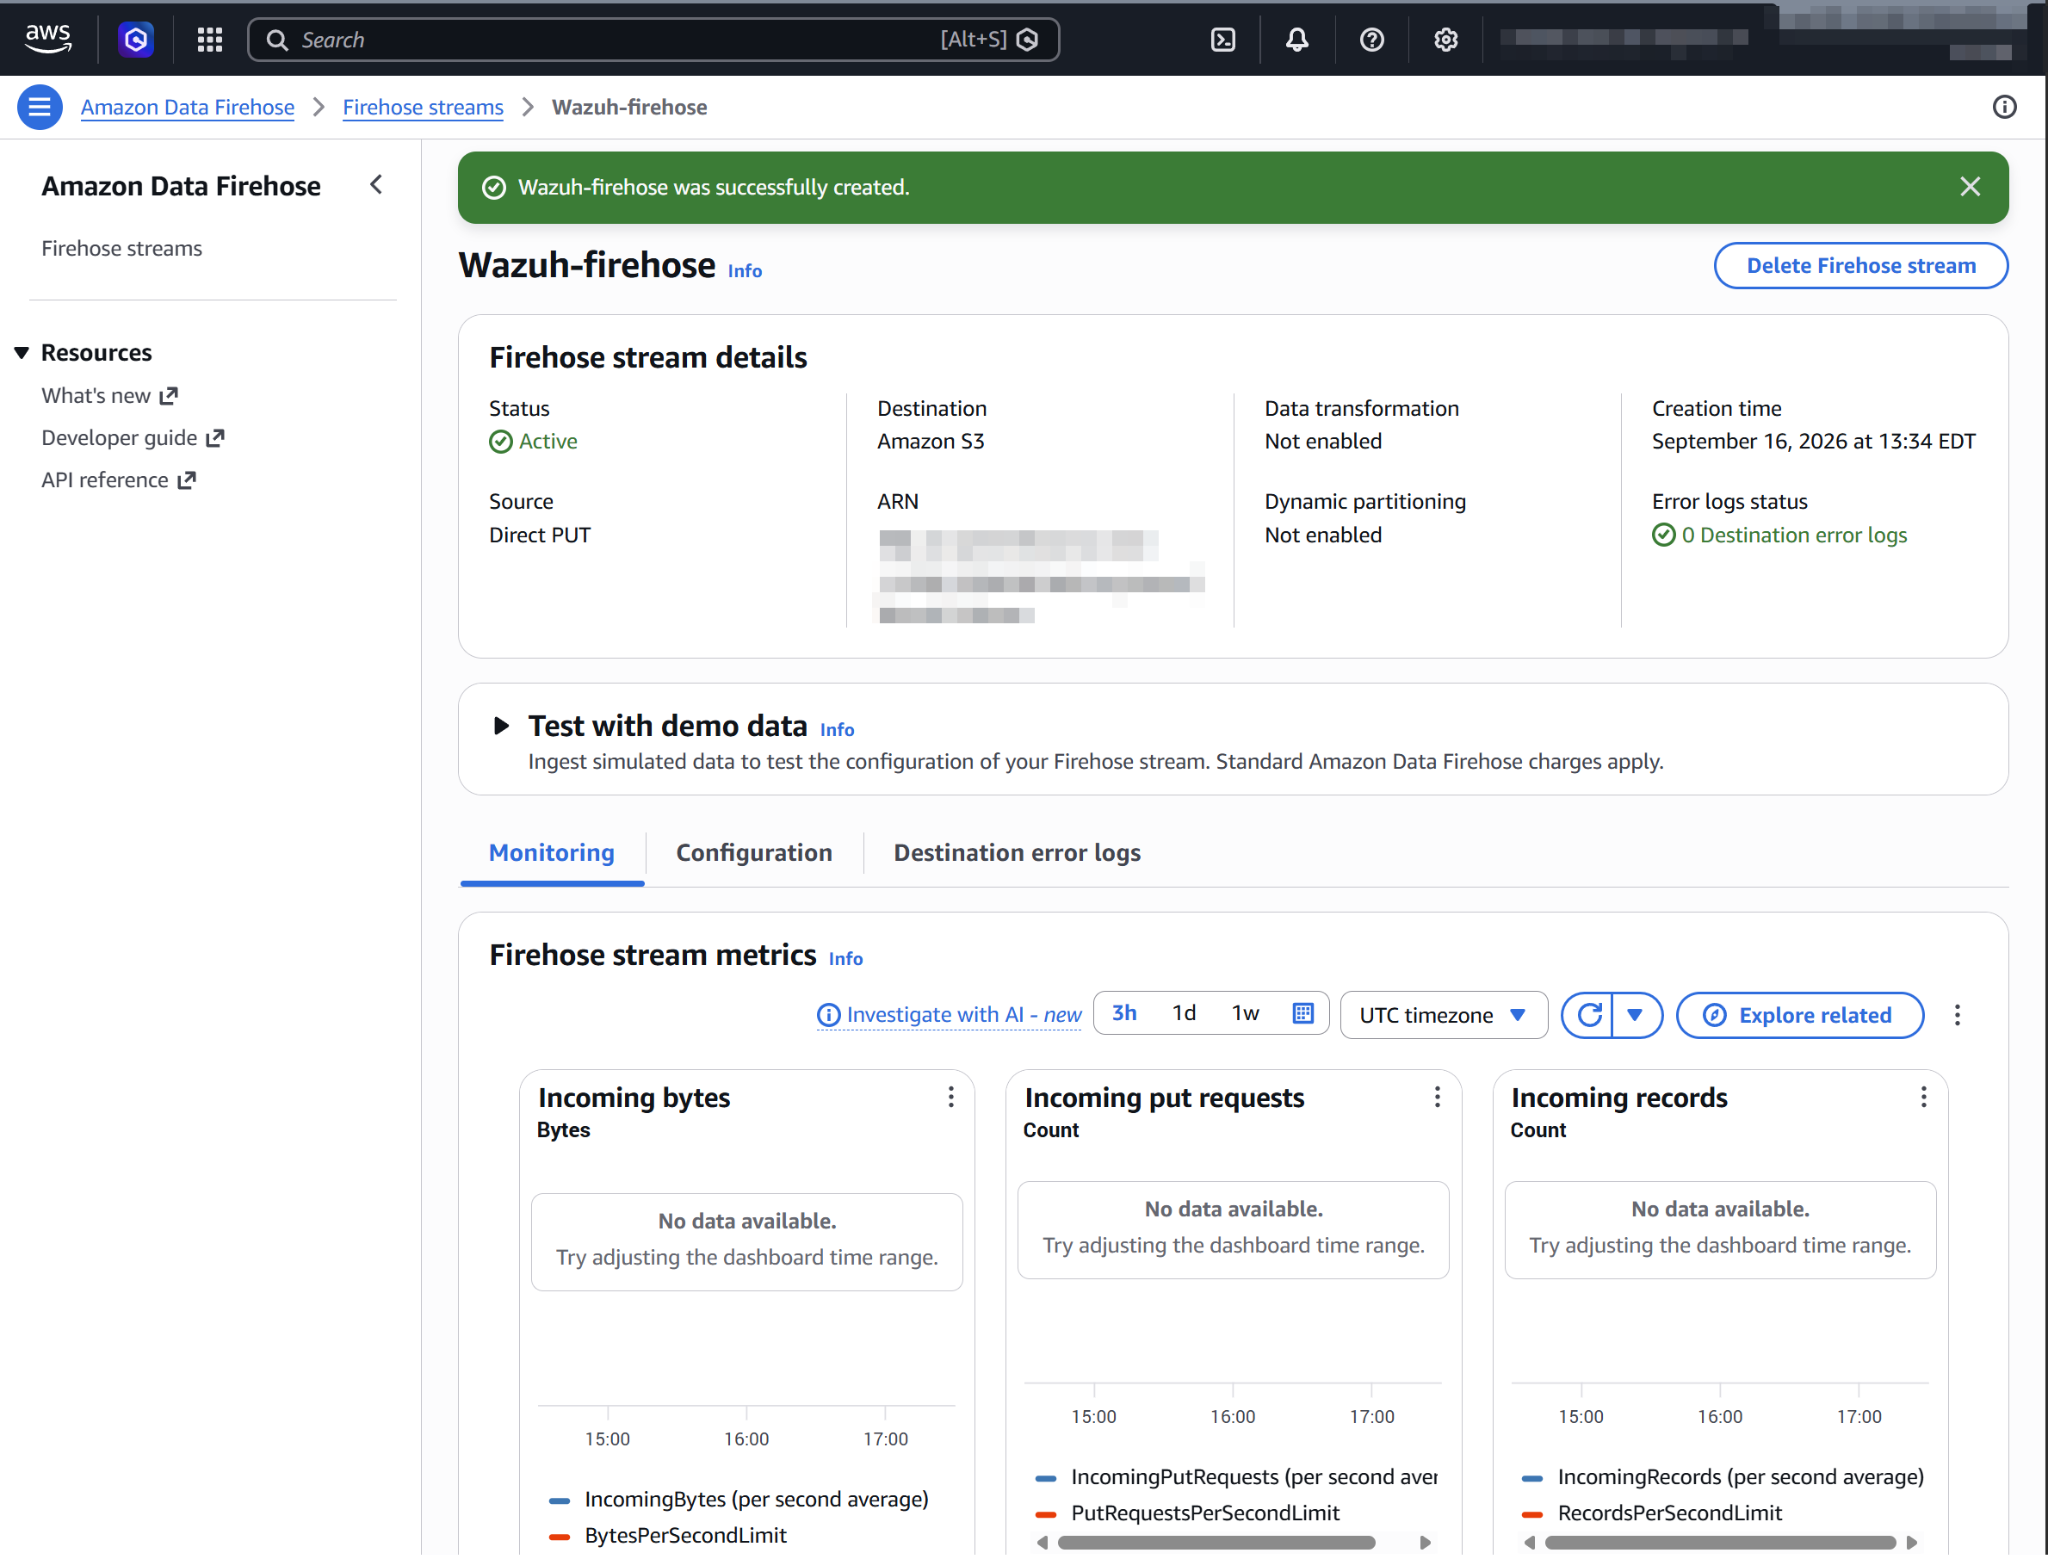Open Developer guide external link
The width and height of the screenshot is (2048, 1555).
click(133, 438)
